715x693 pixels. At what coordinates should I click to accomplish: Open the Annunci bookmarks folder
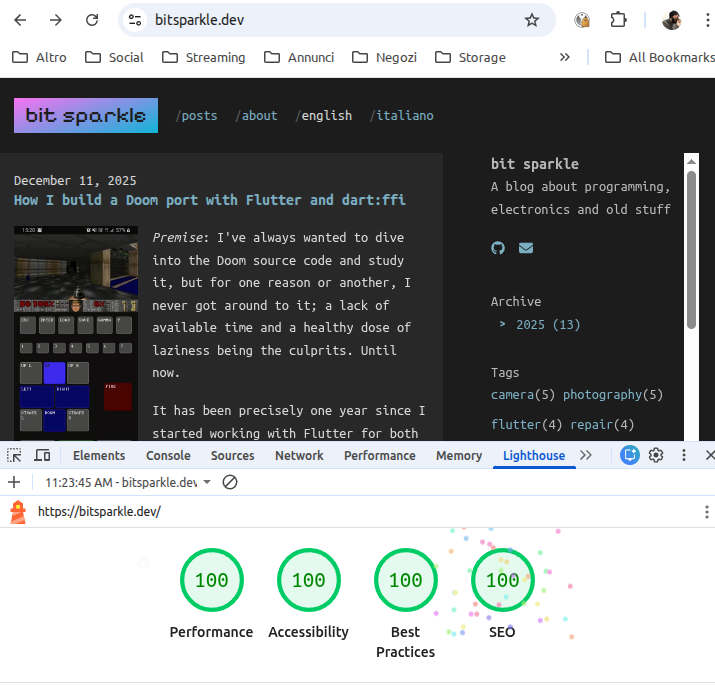[x=299, y=57]
